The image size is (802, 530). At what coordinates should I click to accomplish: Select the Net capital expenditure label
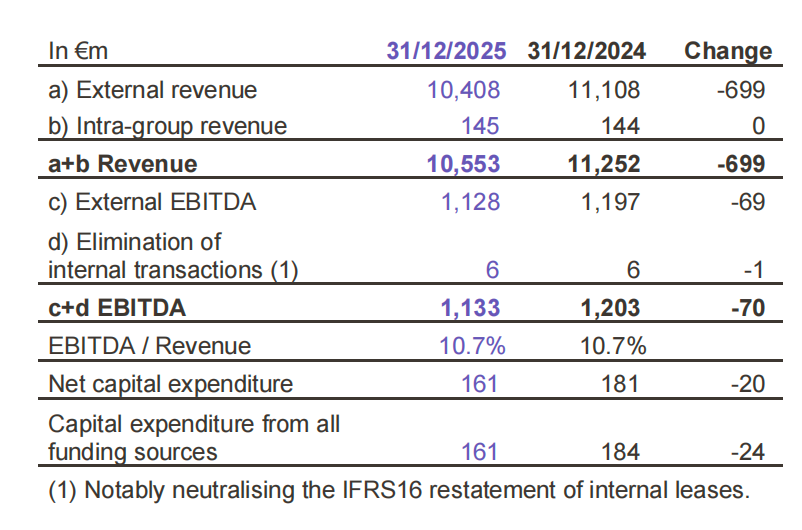pyautogui.click(x=171, y=384)
